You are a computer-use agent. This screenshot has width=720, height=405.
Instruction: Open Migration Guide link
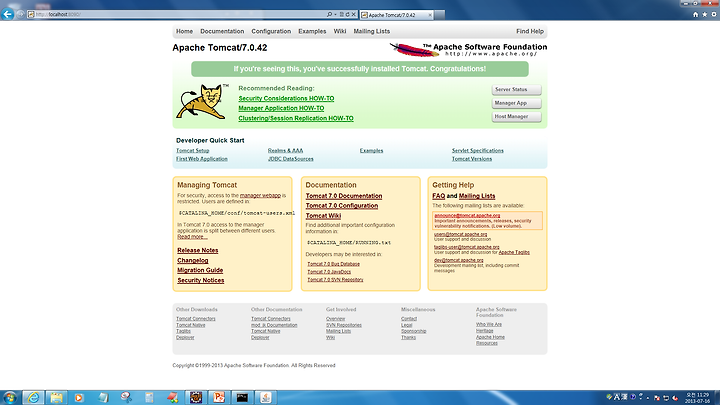[x=200, y=270]
